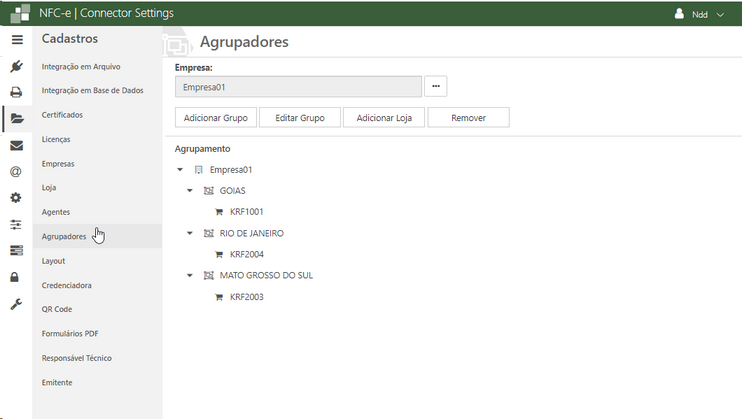Viewport: 742px width, 419px height.
Task: Click the server stack sidebar icon
Action: pyautogui.click(x=16, y=250)
